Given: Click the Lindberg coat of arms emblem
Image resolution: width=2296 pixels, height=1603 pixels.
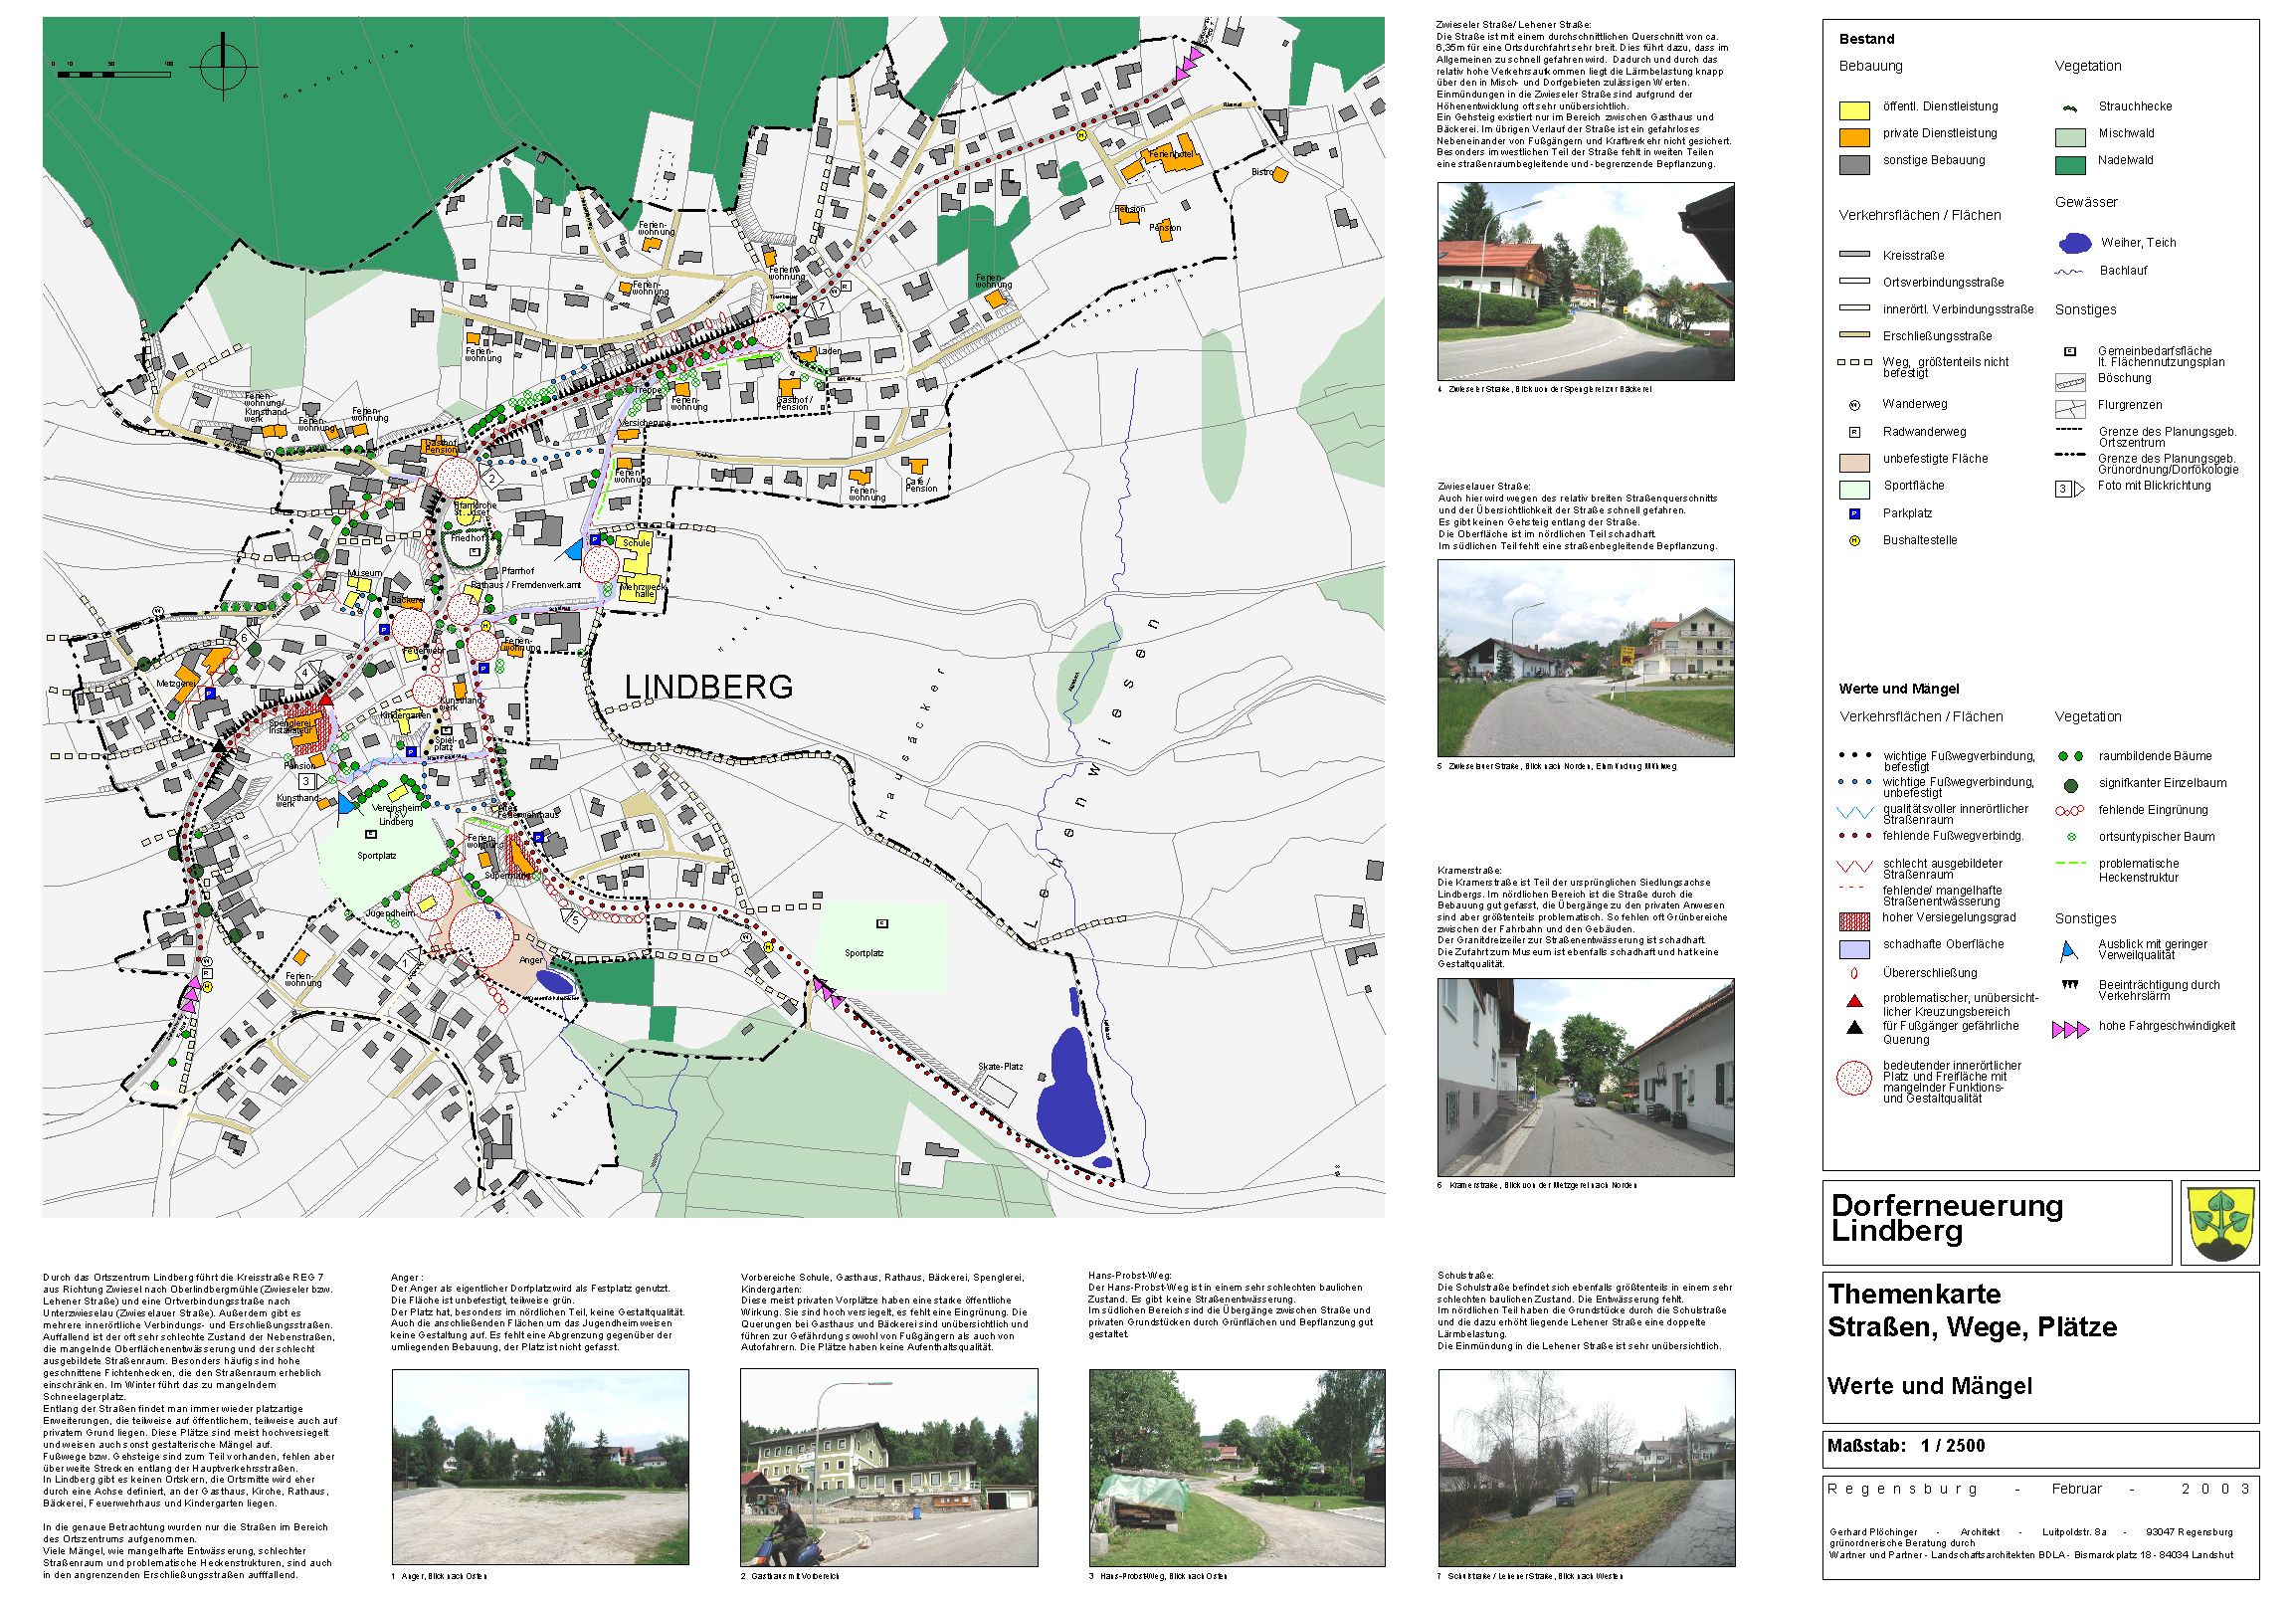Looking at the screenshot, I should [x=2220, y=1225].
